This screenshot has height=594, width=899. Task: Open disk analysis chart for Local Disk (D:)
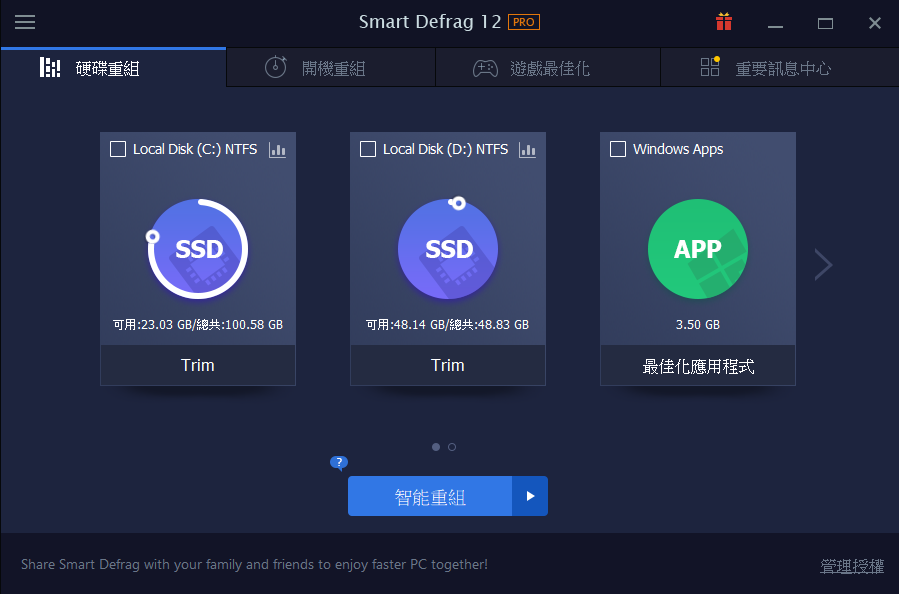[x=527, y=150]
